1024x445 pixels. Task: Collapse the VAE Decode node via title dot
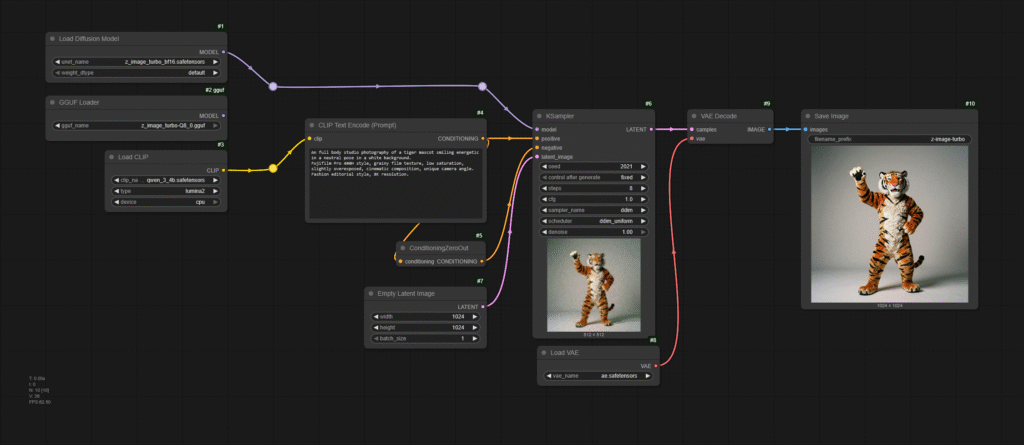coord(695,116)
